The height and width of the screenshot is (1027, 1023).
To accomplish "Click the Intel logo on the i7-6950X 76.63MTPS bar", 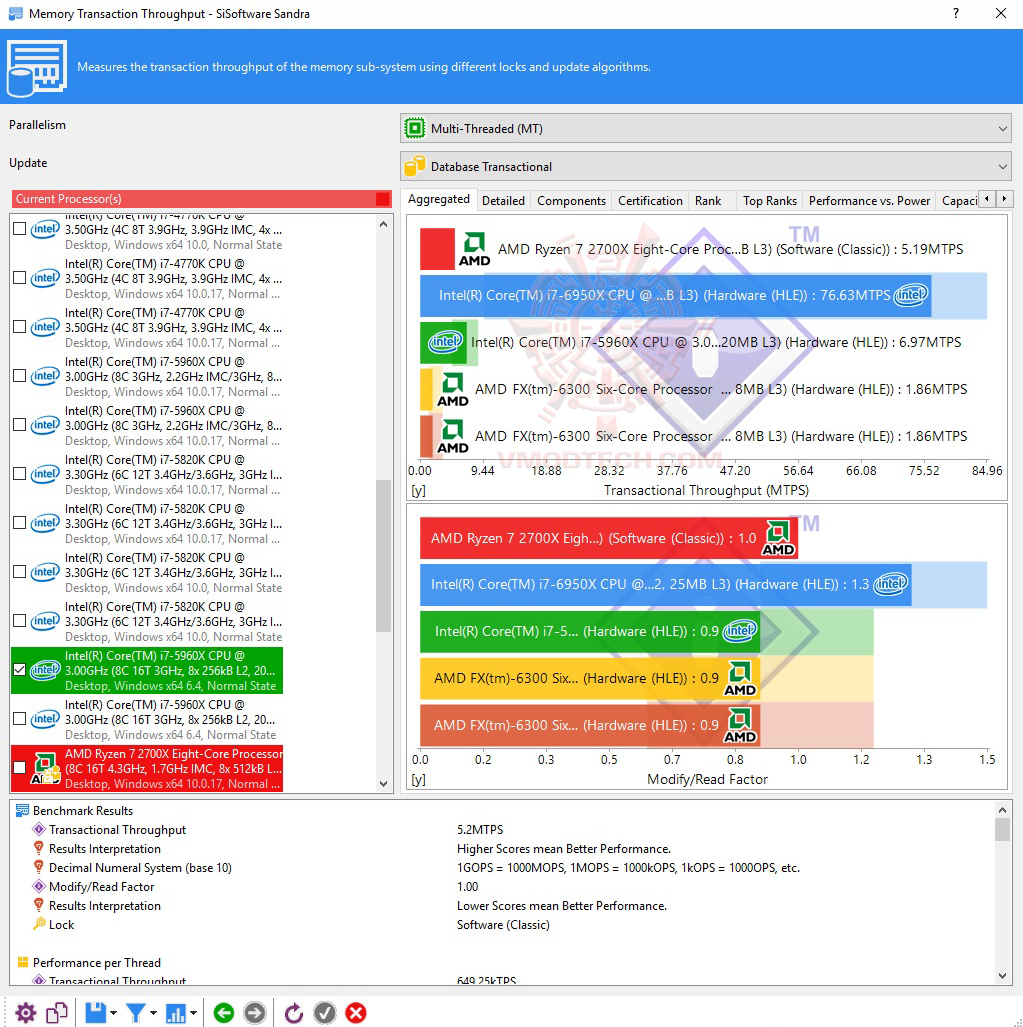I will pos(911,295).
